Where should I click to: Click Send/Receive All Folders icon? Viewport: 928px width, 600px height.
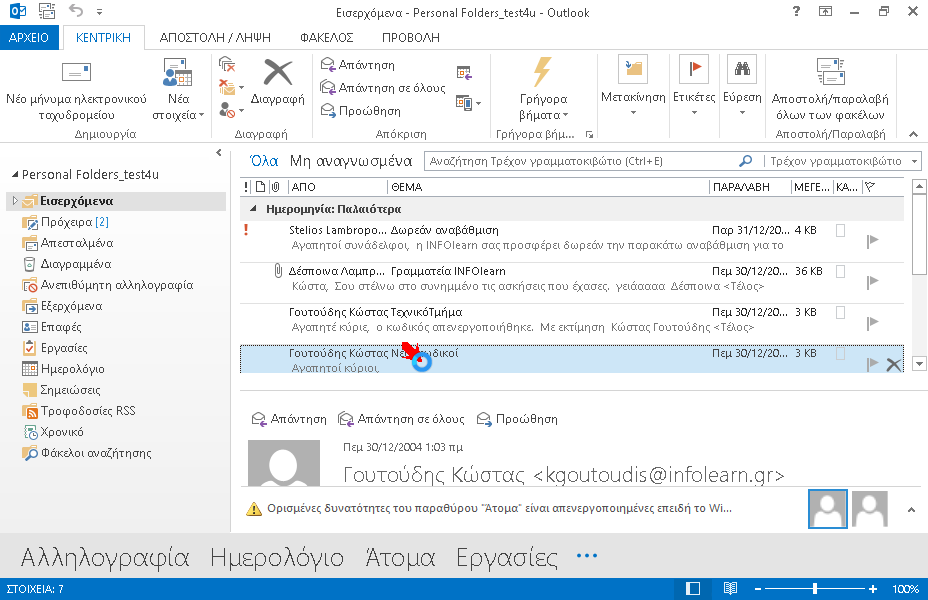(x=830, y=72)
